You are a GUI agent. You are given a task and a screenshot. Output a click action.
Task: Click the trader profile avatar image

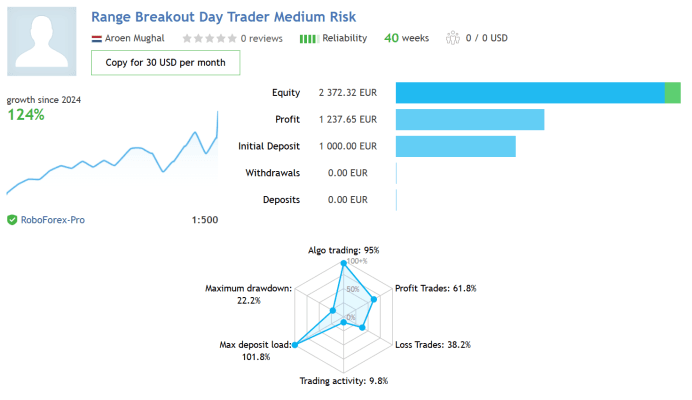pyautogui.click(x=41, y=41)
